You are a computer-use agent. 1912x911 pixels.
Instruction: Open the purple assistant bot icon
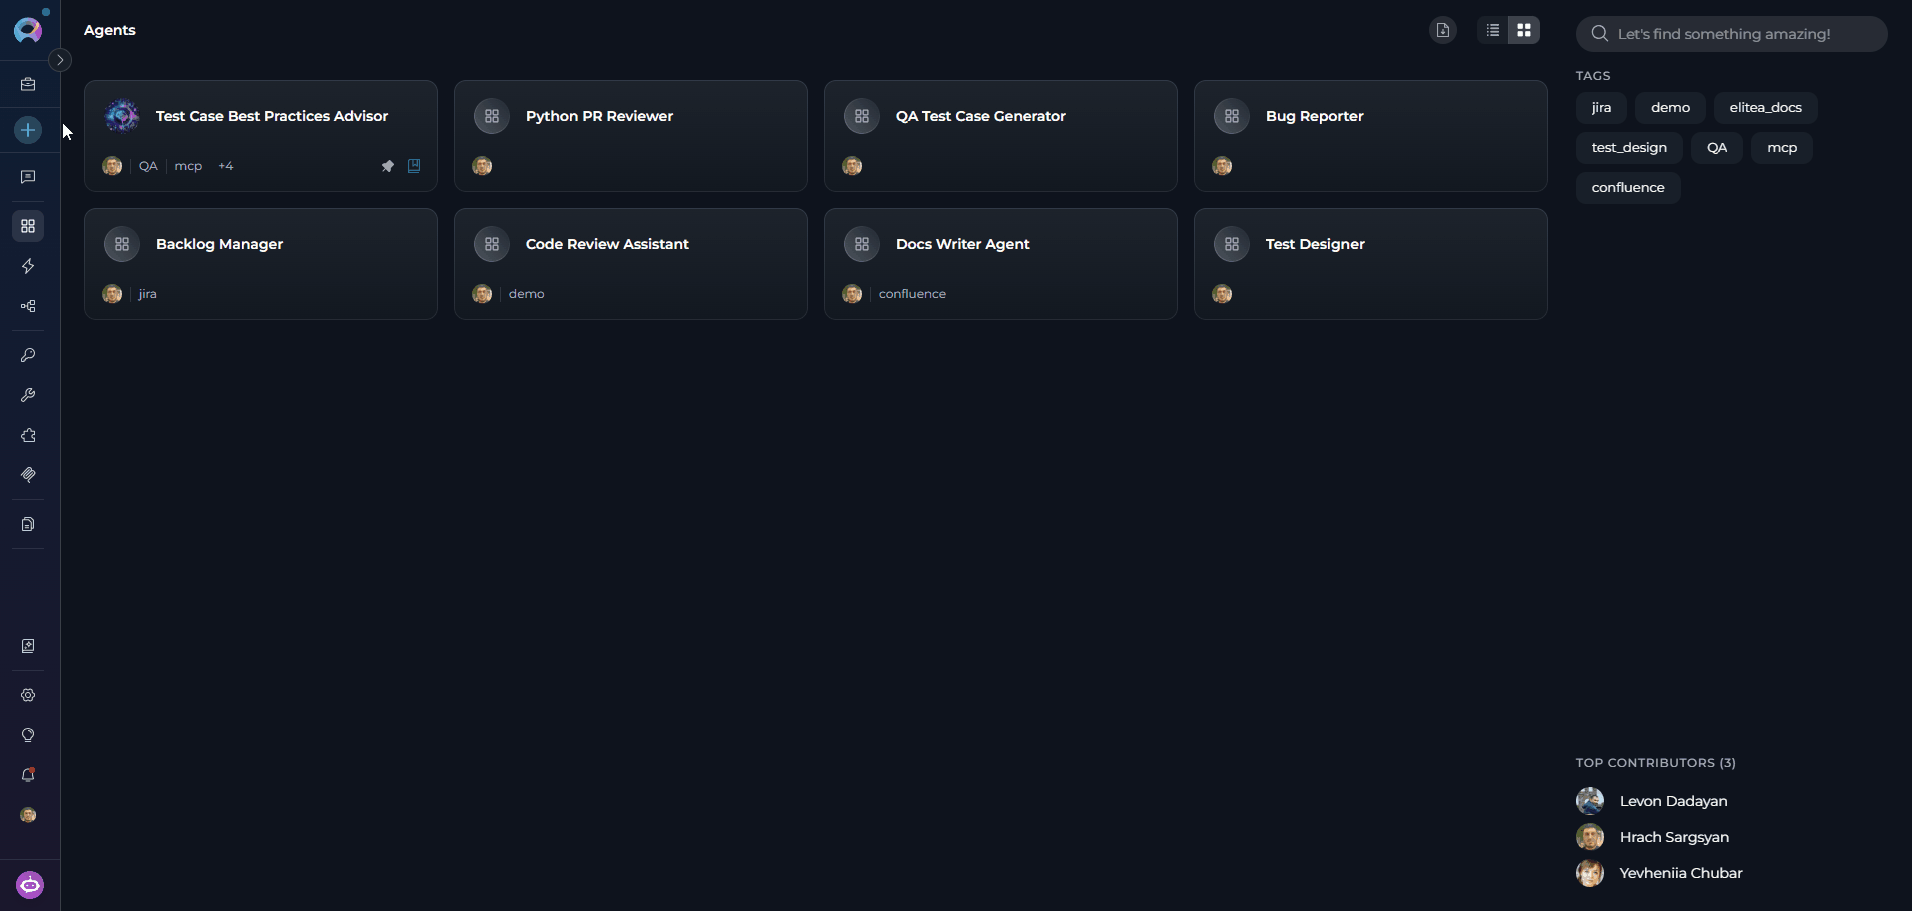pos(30,885)
